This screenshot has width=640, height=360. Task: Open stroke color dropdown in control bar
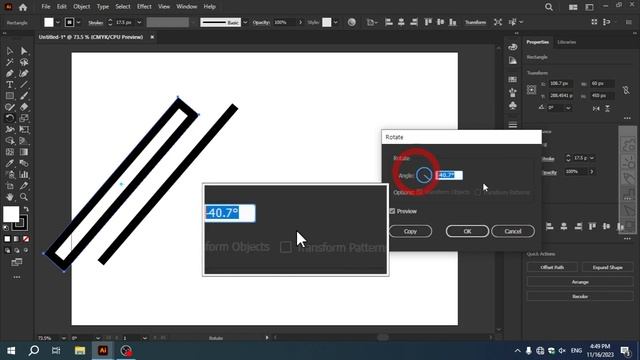coord(78,22)
